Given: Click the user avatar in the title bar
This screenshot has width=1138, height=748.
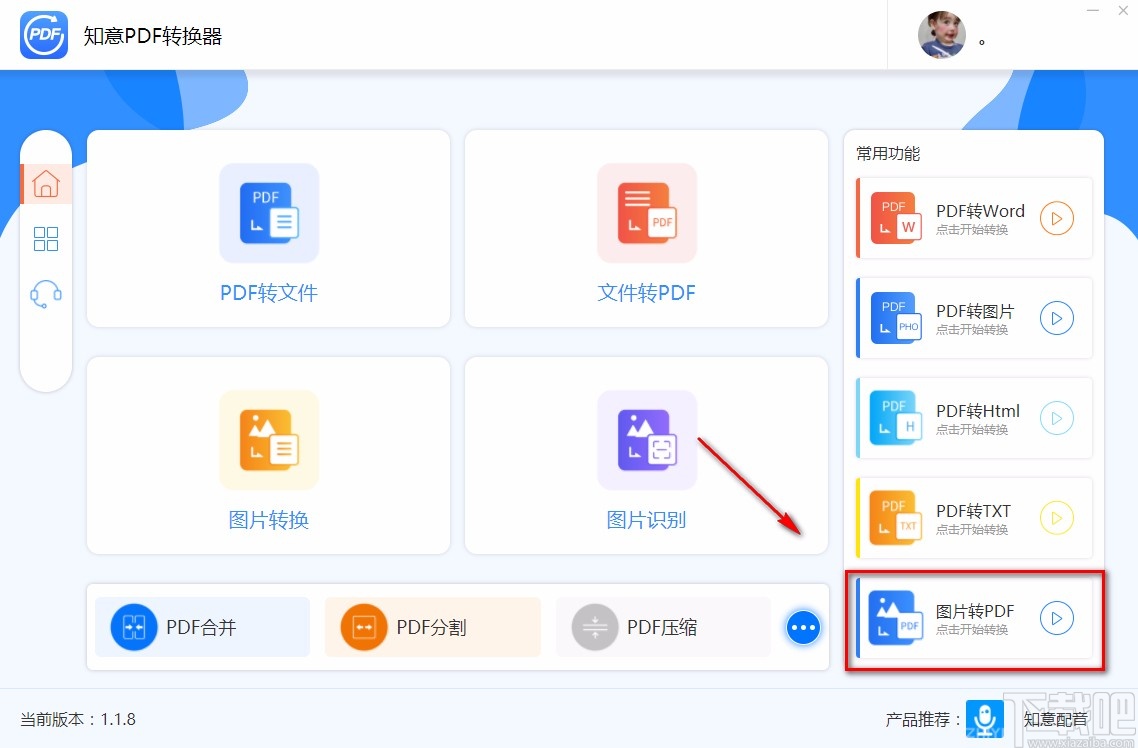Looking at the screenshot, I should pyautogui.click(x=941, y=35).
